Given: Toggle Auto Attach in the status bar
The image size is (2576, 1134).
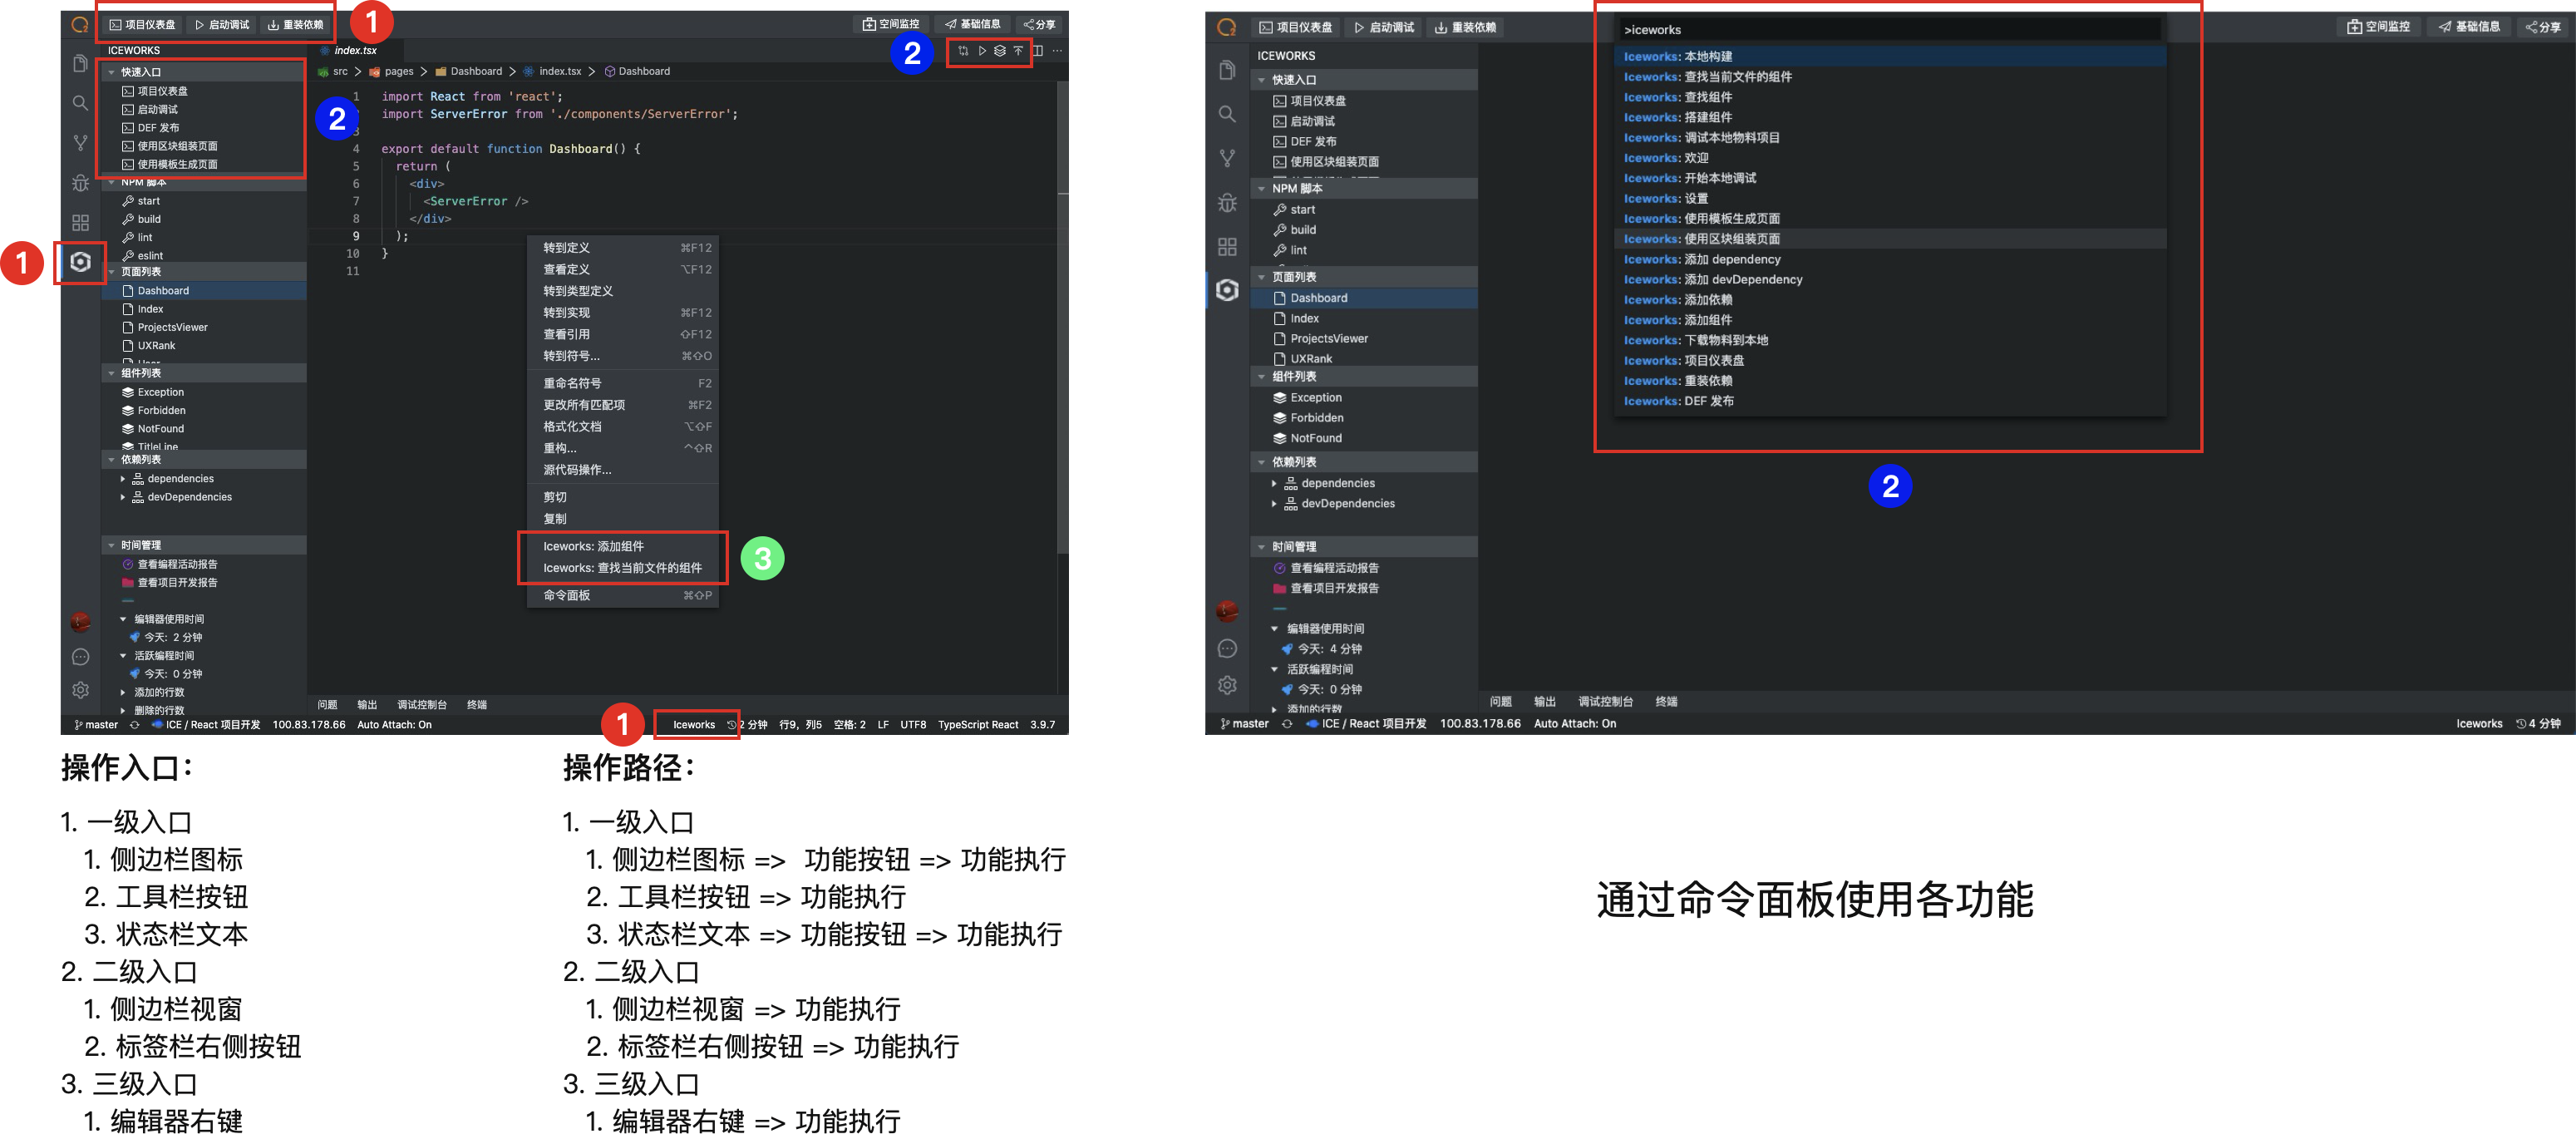Looking at the screenshot, I should pos(395,724).
